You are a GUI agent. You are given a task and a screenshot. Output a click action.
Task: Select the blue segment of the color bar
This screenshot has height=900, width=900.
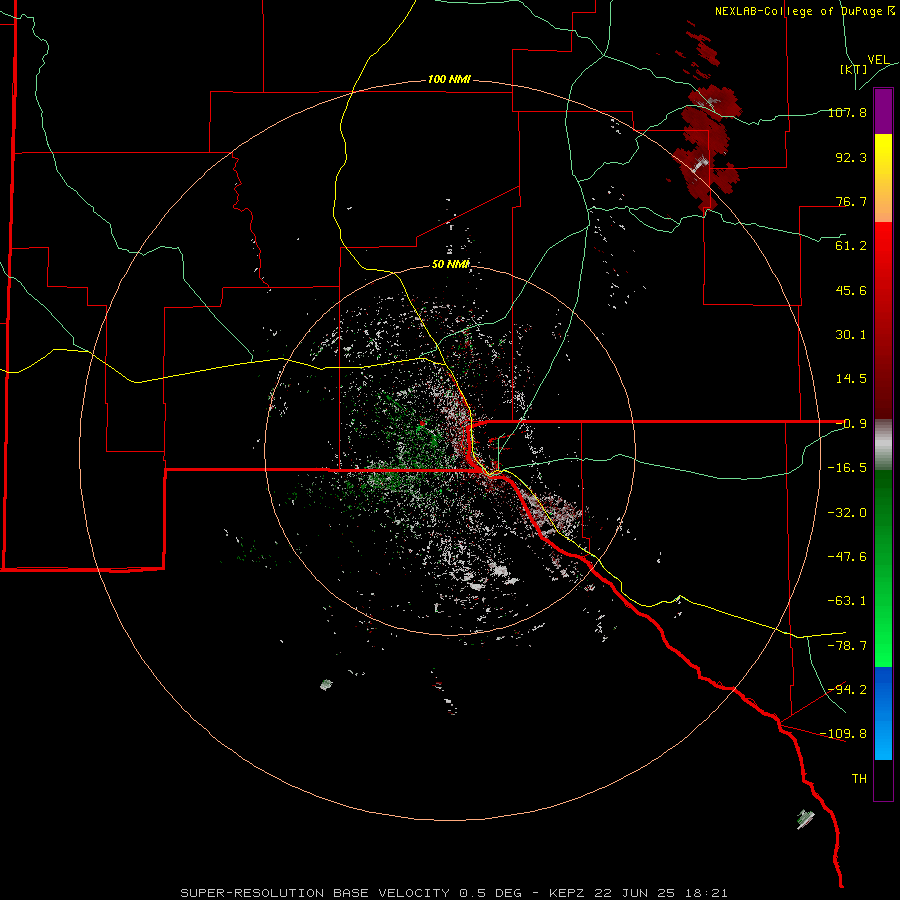(x=883, y=713)
